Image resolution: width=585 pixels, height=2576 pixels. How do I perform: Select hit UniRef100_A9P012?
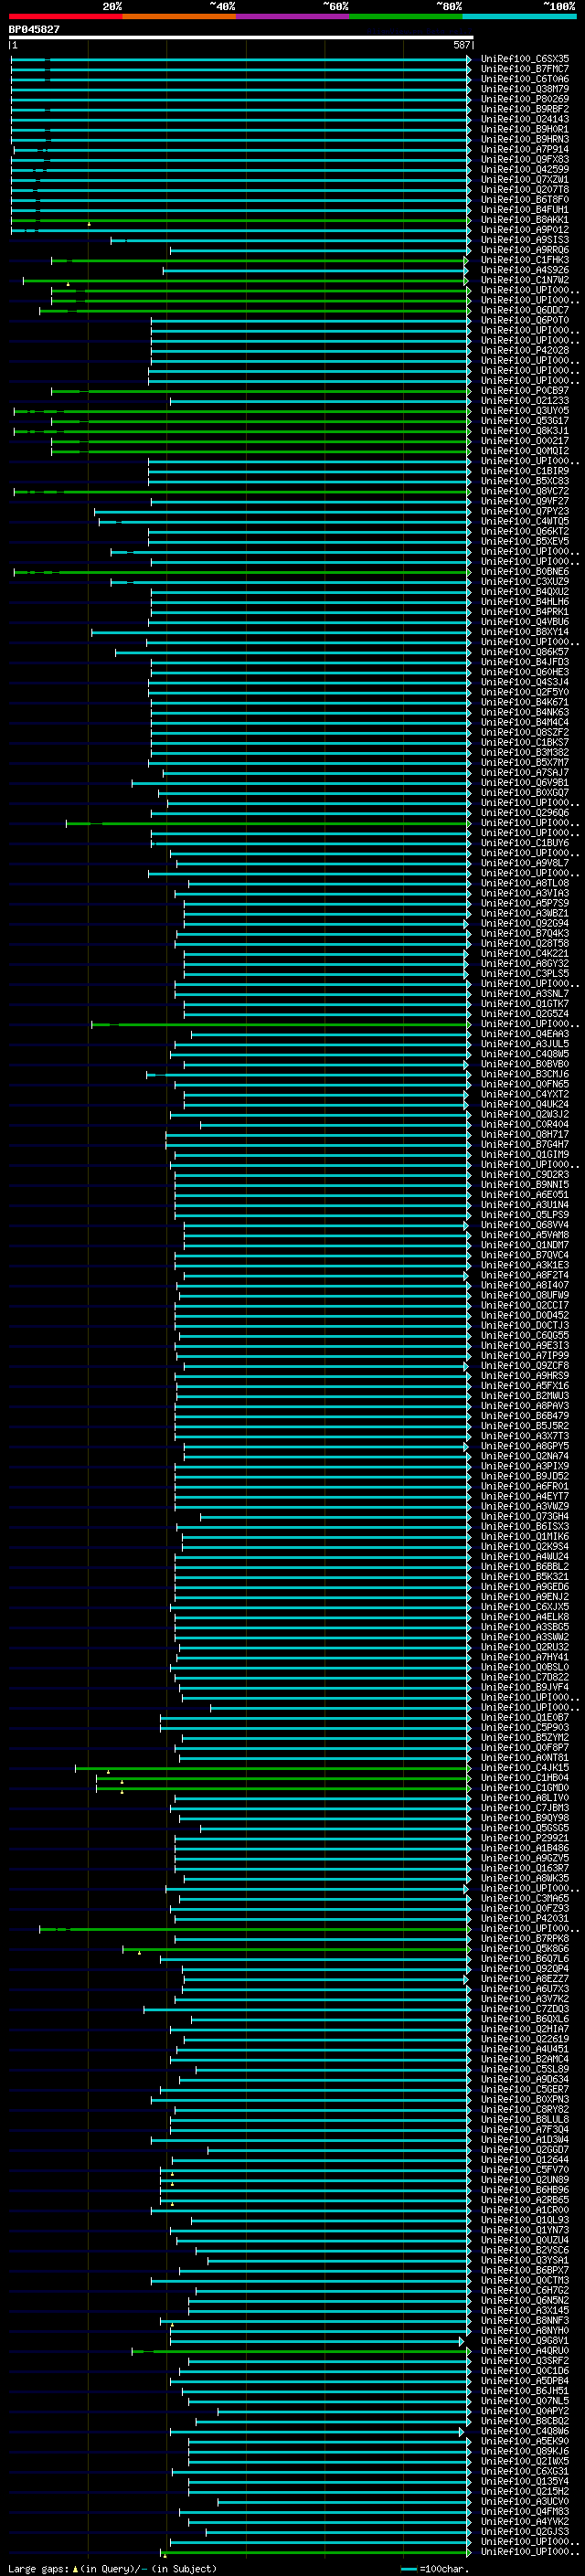pos(525,230)
